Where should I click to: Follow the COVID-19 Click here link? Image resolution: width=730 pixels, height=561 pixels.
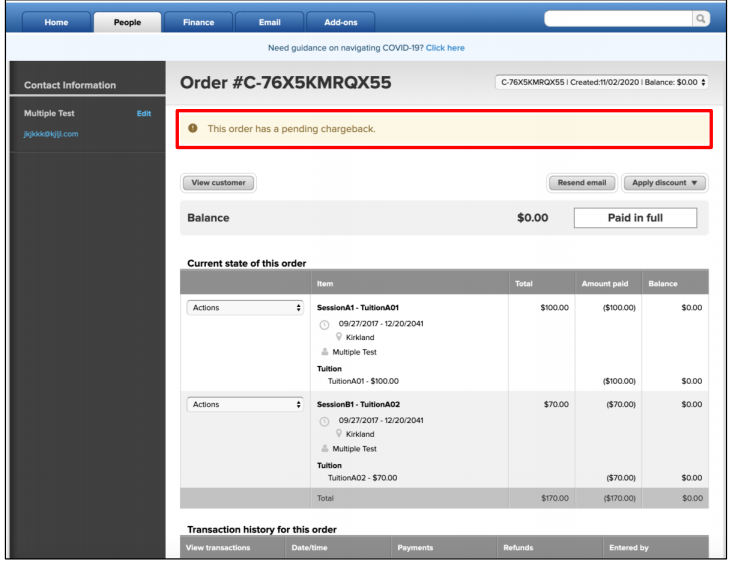445,48
